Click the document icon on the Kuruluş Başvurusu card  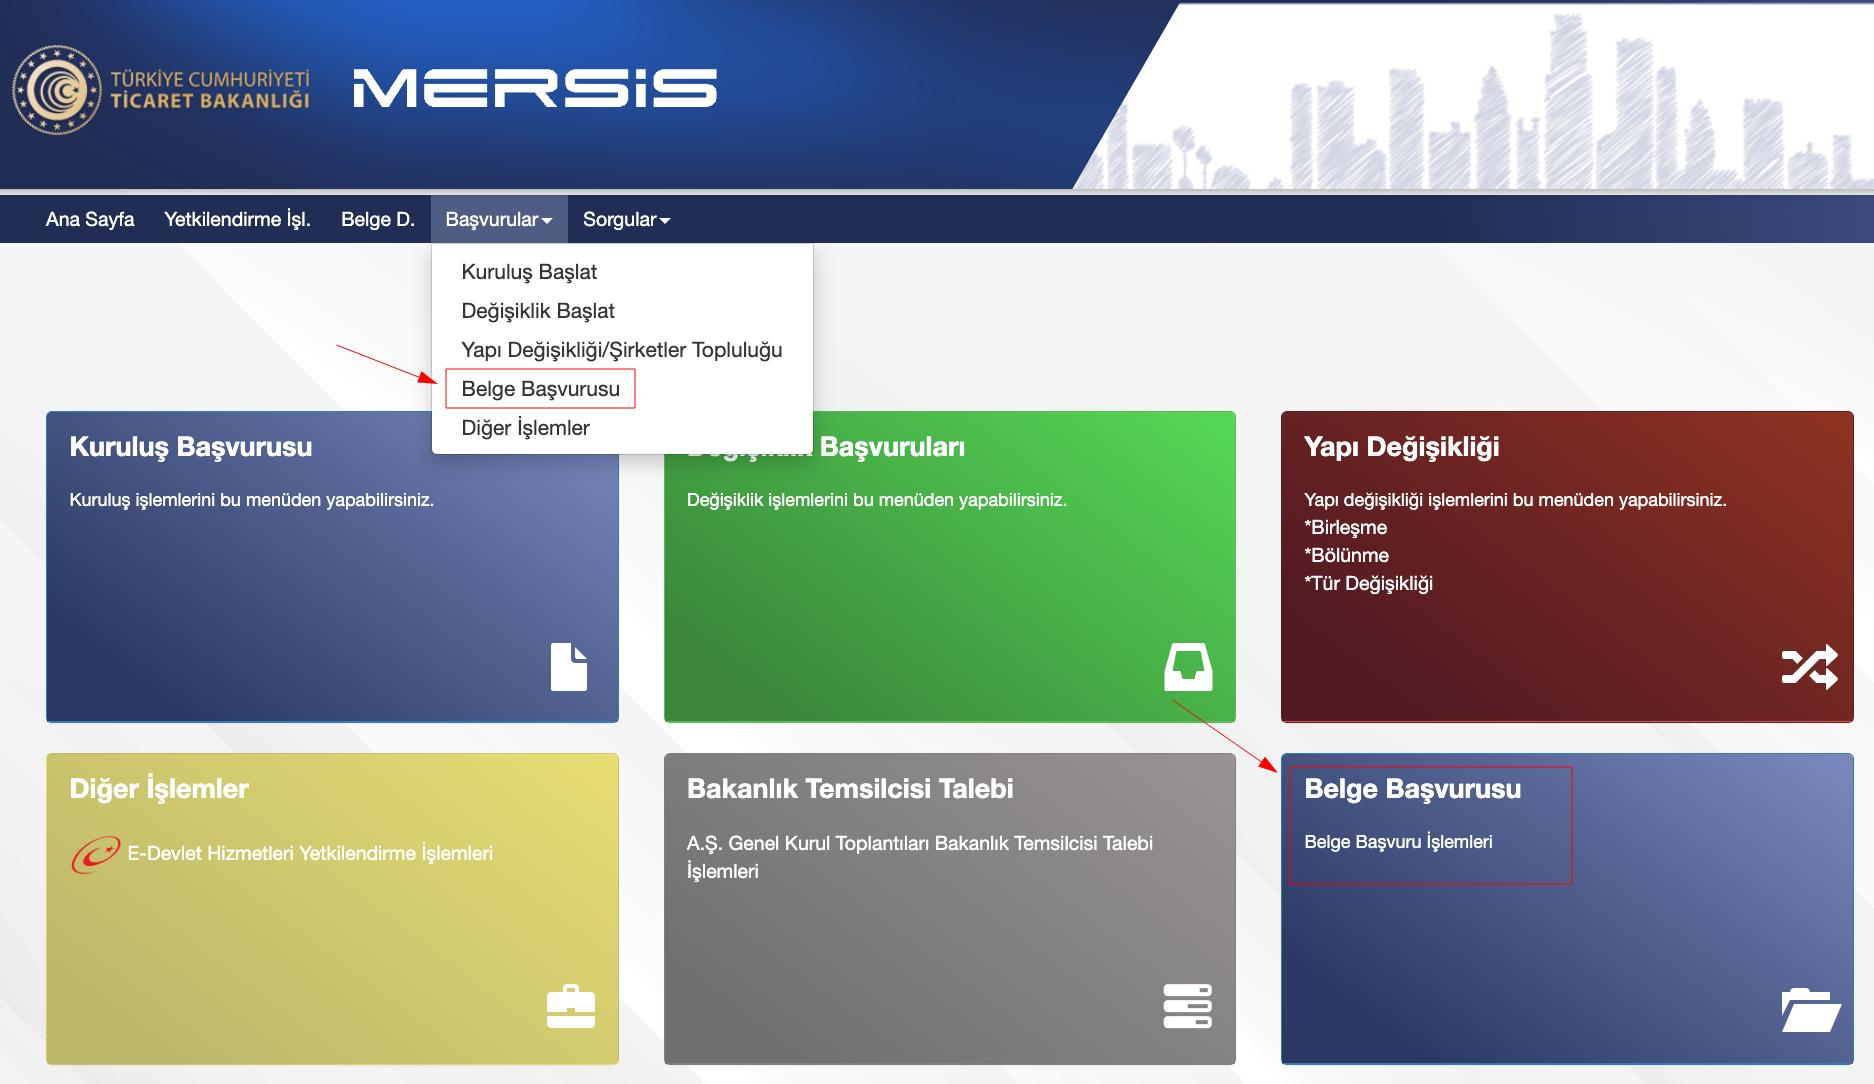569,667
